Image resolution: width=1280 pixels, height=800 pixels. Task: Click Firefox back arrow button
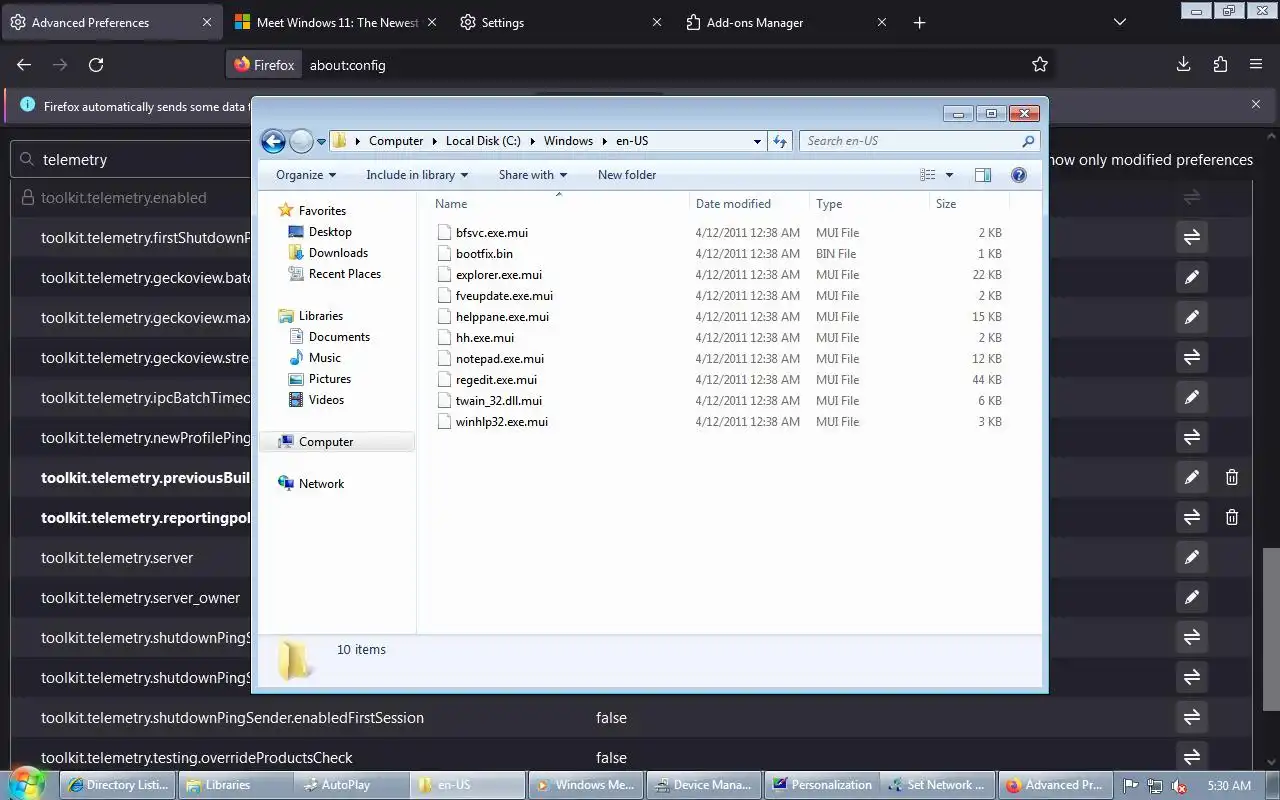point(24,64)
